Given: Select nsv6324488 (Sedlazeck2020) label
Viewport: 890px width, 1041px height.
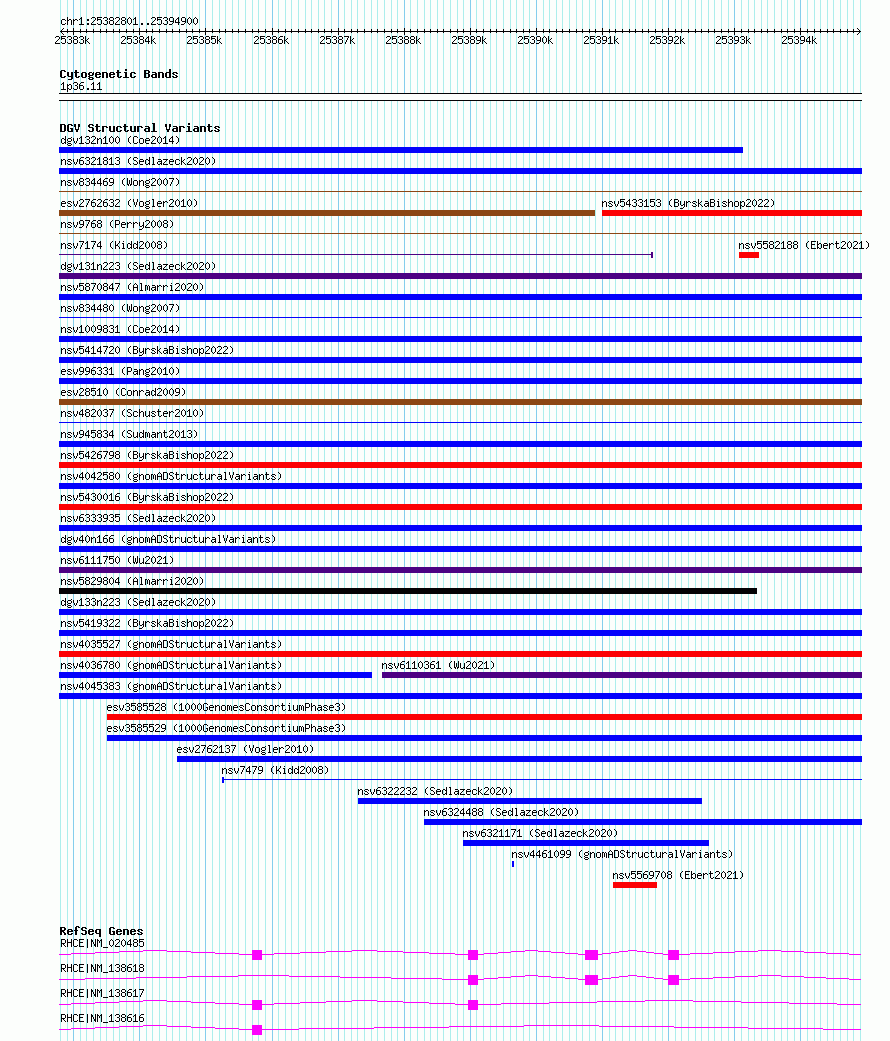Looking at the screenshot, I should (x=501, y=813).
